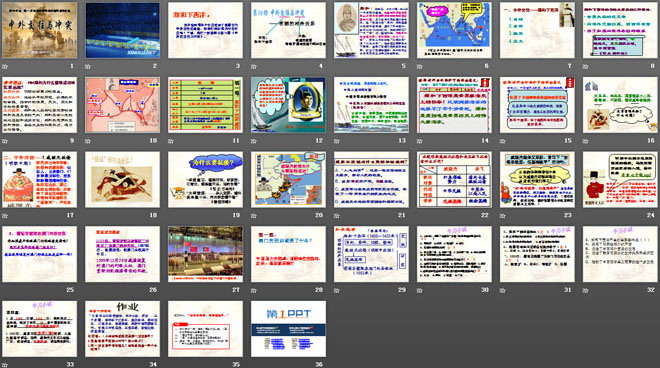Click the animation star under slide 29
Image resolution: width=660 pixels, height=368 pixels.
tap(336, 290)
